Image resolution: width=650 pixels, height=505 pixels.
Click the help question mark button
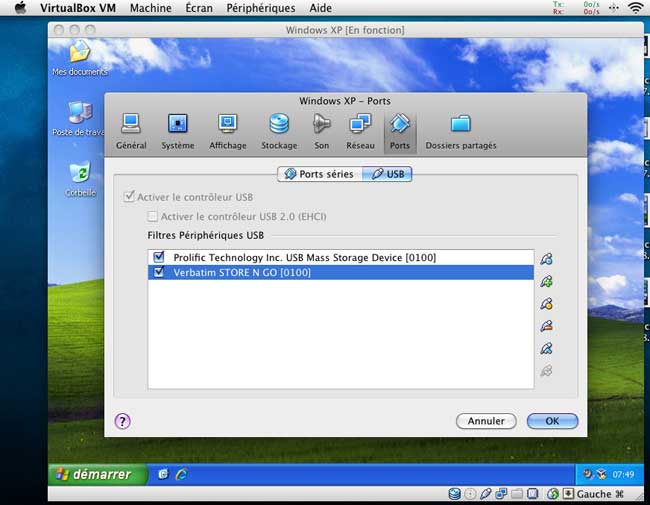click(x=123, y=421)
